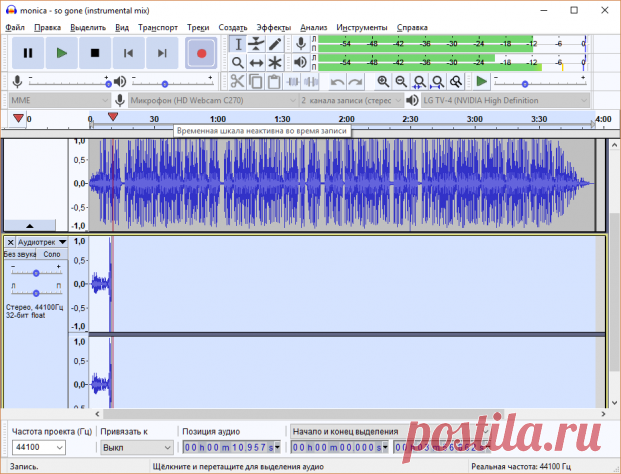The width and height of the screenshot is (621, 474).
Task: Paste audio with the clipboard icon
Action: pyautogui.click(x=274, y=82)
